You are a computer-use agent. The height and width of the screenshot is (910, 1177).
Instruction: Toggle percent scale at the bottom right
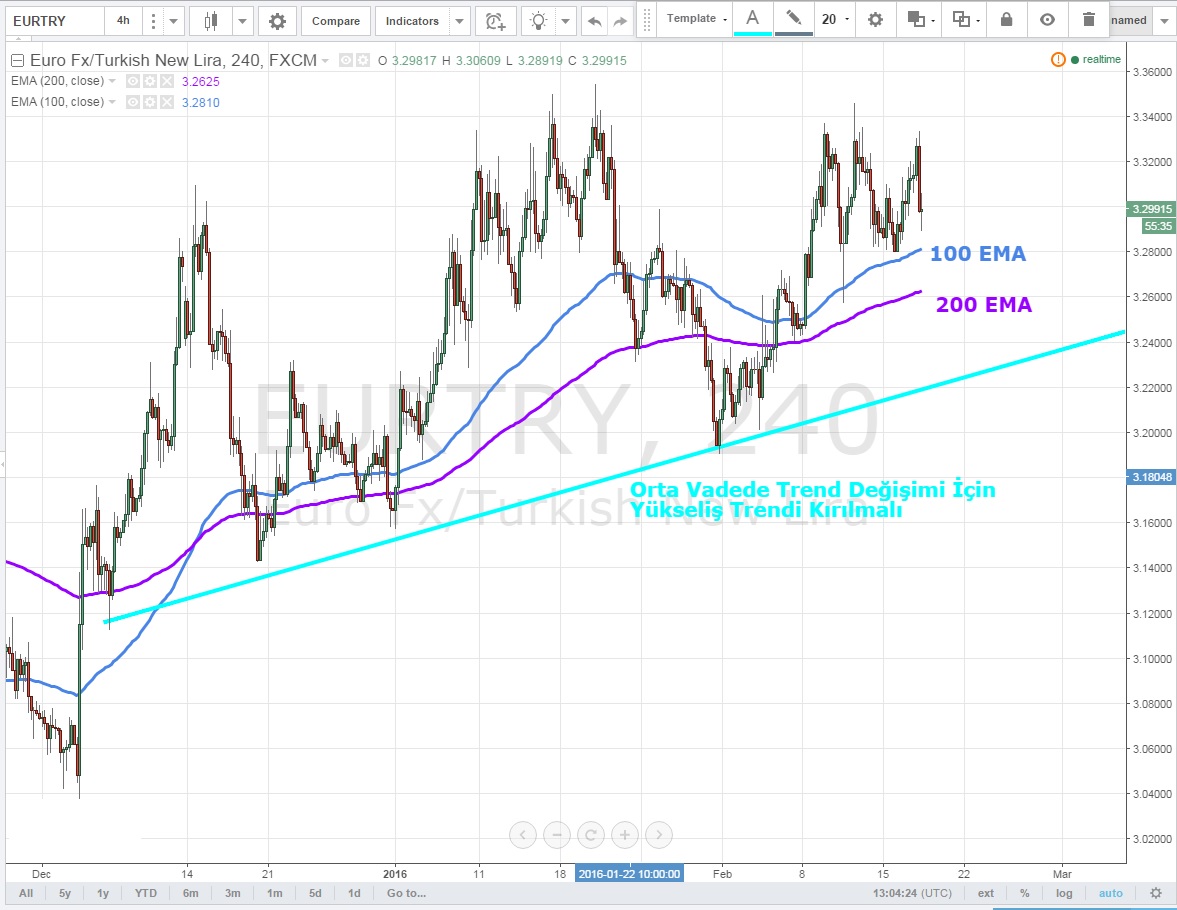[1025, 893]
